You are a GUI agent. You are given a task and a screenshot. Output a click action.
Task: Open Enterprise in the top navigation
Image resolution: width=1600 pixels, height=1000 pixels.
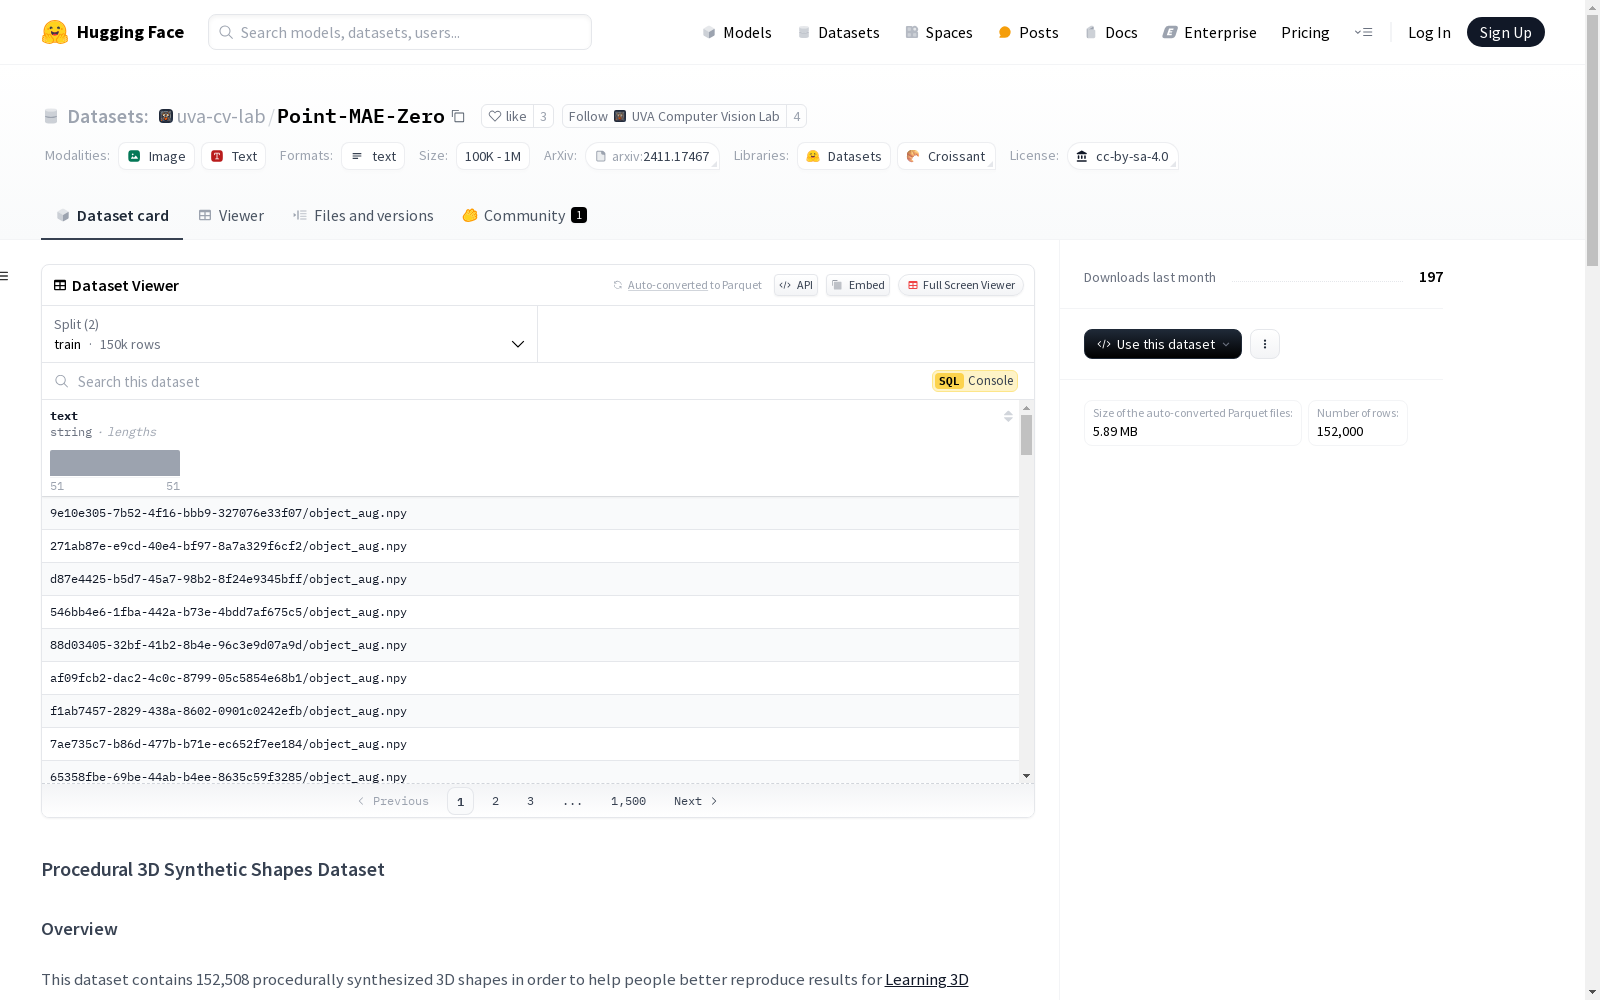click(1209, 32)
